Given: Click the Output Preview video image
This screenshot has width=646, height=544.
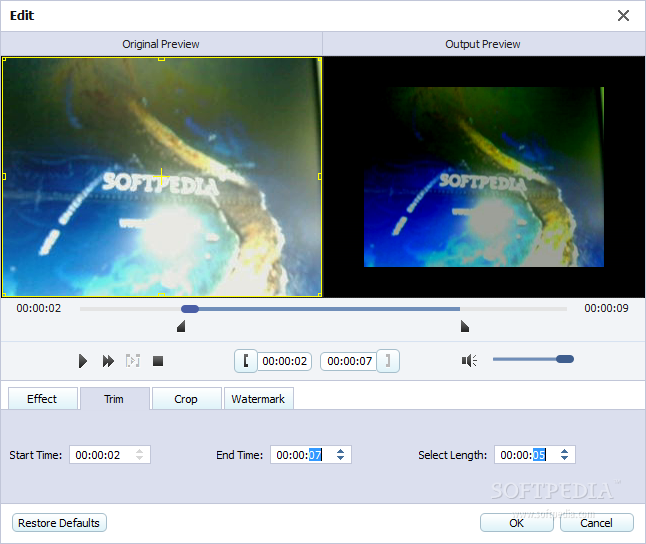Looking at the screenshot, I should 484,177.
